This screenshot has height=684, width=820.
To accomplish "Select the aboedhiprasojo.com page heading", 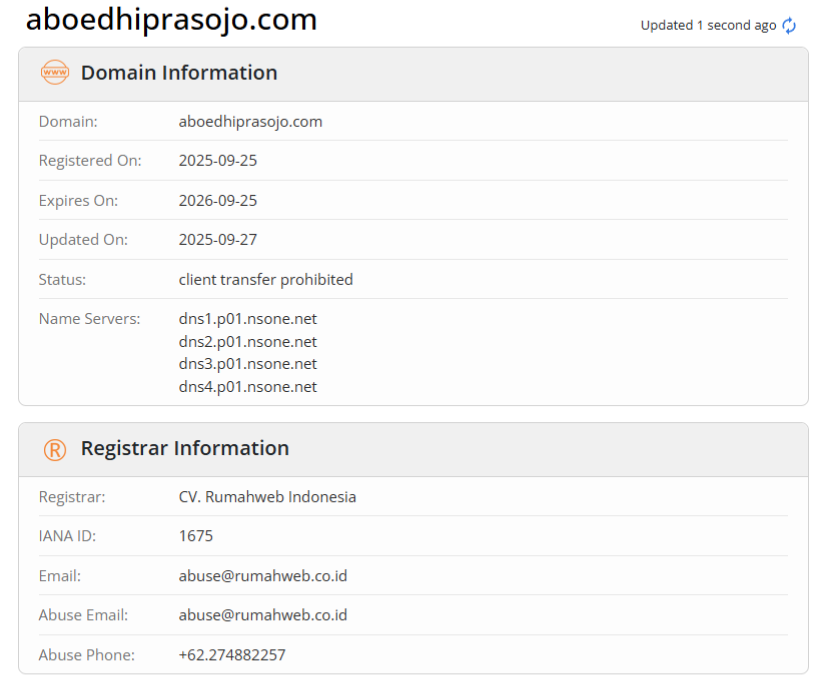I will 172,20.
